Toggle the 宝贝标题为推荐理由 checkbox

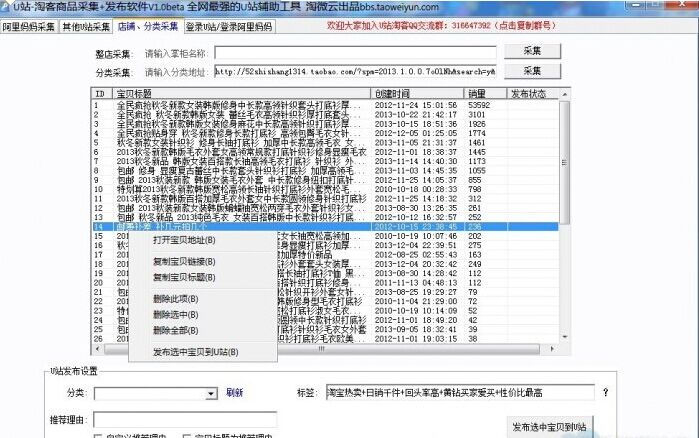point(186,436)
